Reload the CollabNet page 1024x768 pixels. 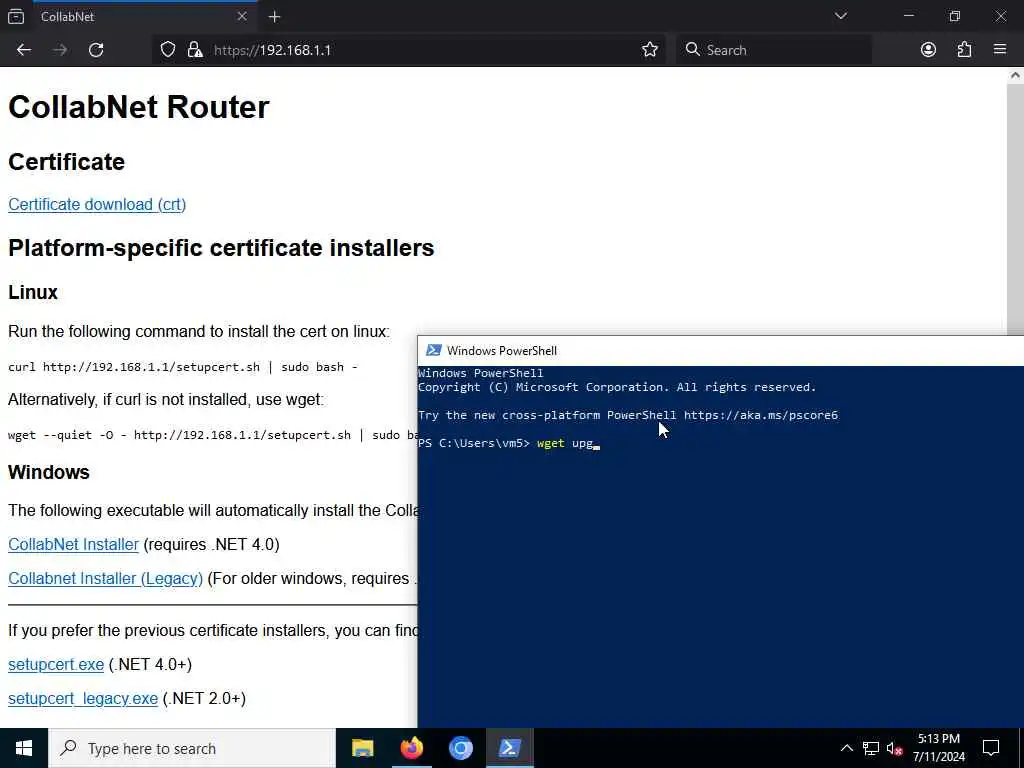(96, 50)
